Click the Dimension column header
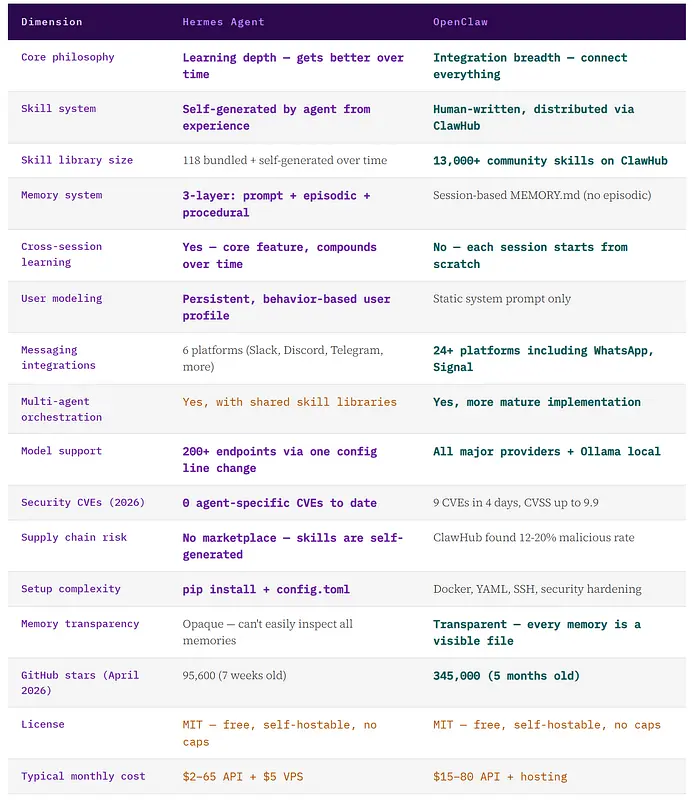Image resolution: width=700 pixels, height=804 pixels. coord(52,22)
